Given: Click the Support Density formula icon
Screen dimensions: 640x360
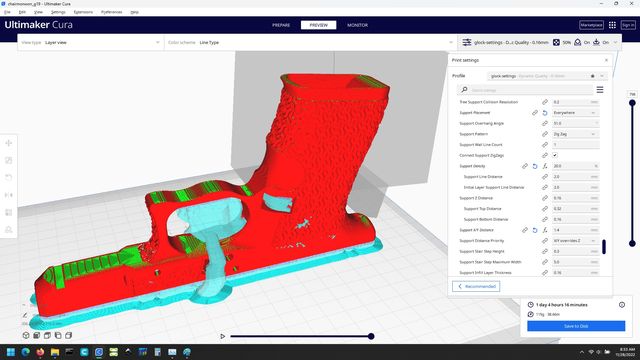Looking at the screenshot, I should pos(544,166).
